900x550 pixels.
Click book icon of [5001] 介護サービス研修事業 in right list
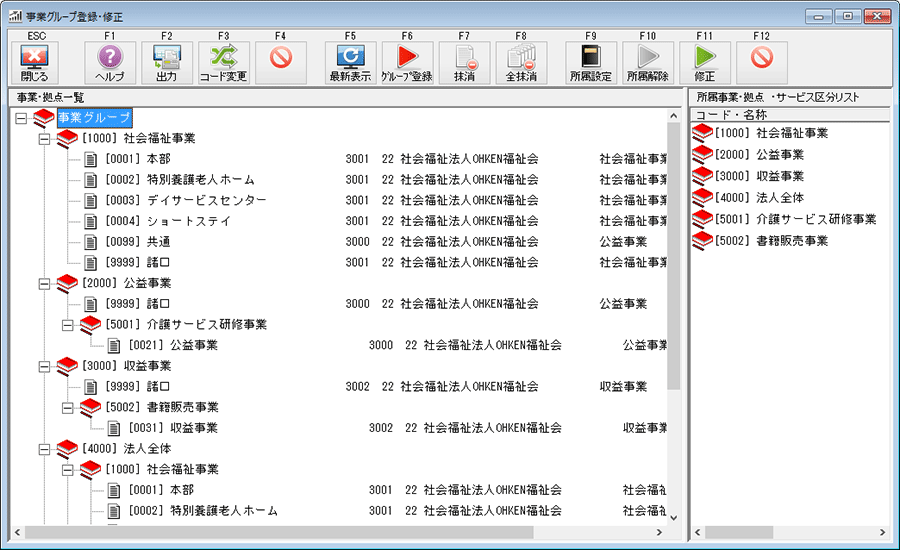(702, 219)
